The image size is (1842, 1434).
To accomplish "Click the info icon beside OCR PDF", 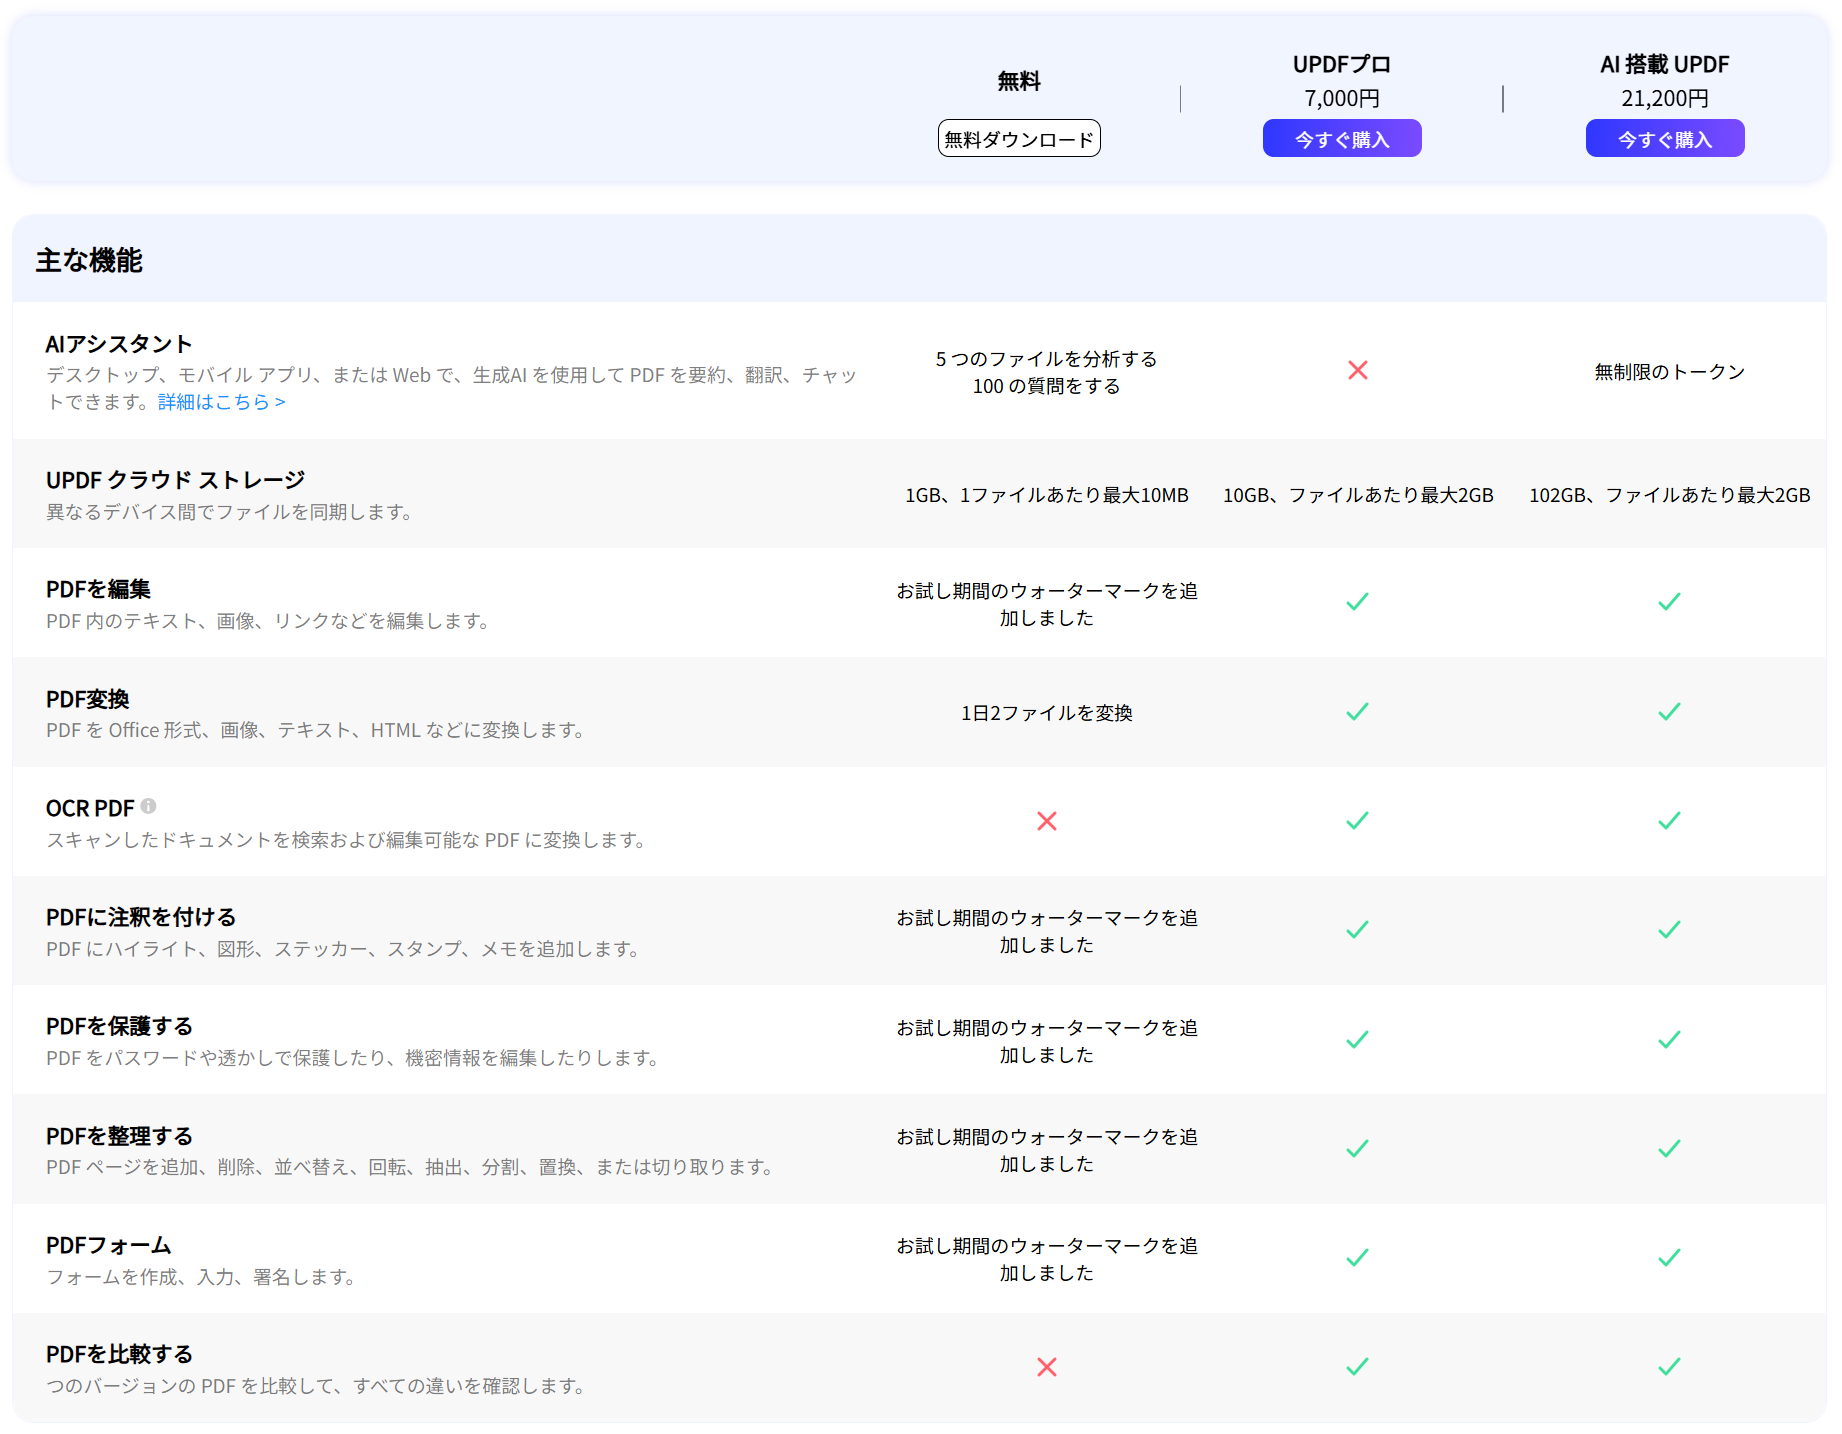I will [148, 806].
